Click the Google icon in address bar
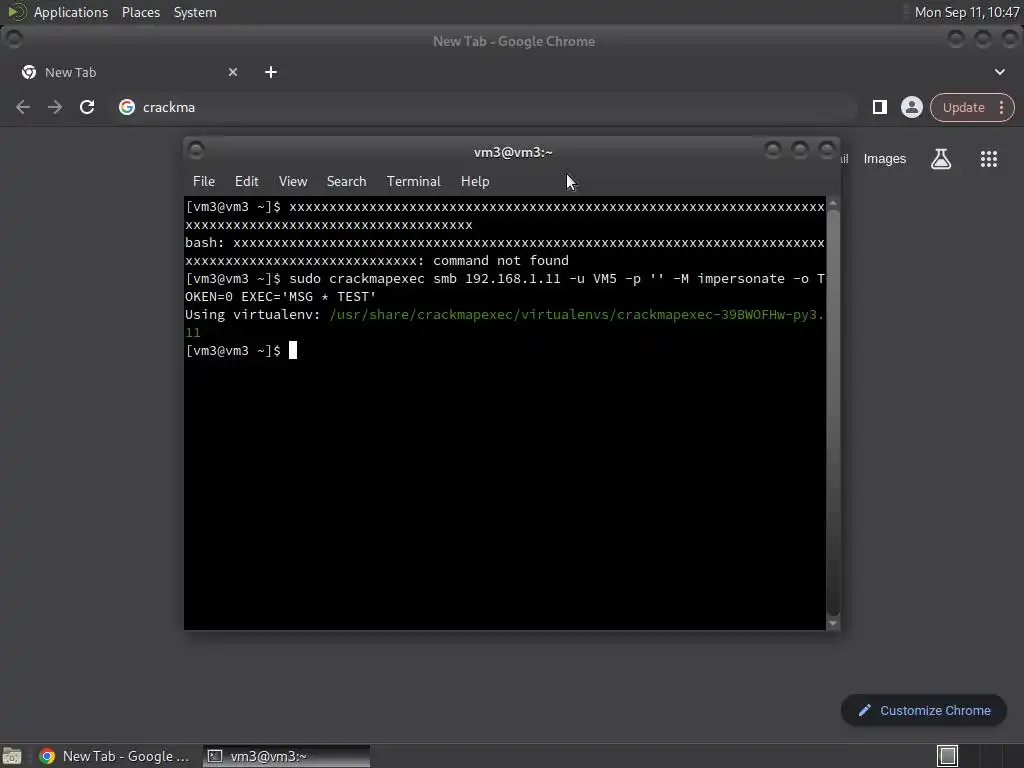Viewport: 1024px width, 768px height. click(127, 107)
